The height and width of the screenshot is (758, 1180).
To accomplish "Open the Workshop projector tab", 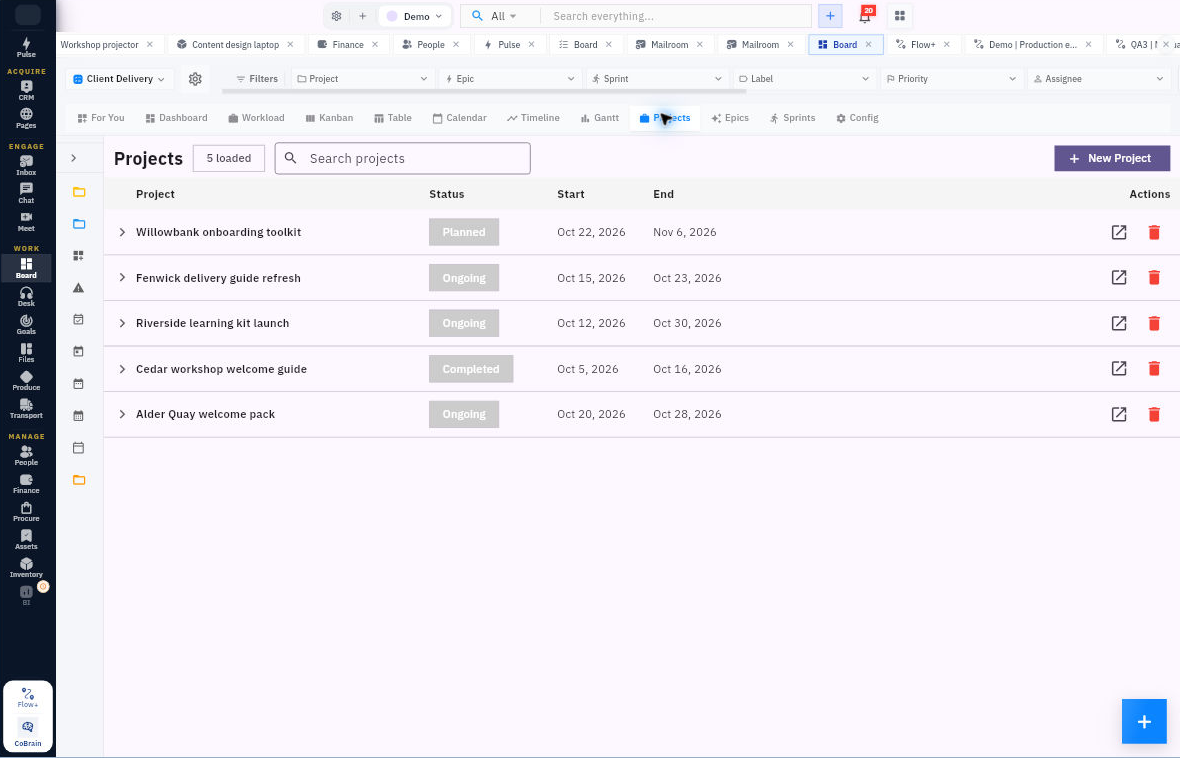I will pyautogui.click(x=99, y=44).
